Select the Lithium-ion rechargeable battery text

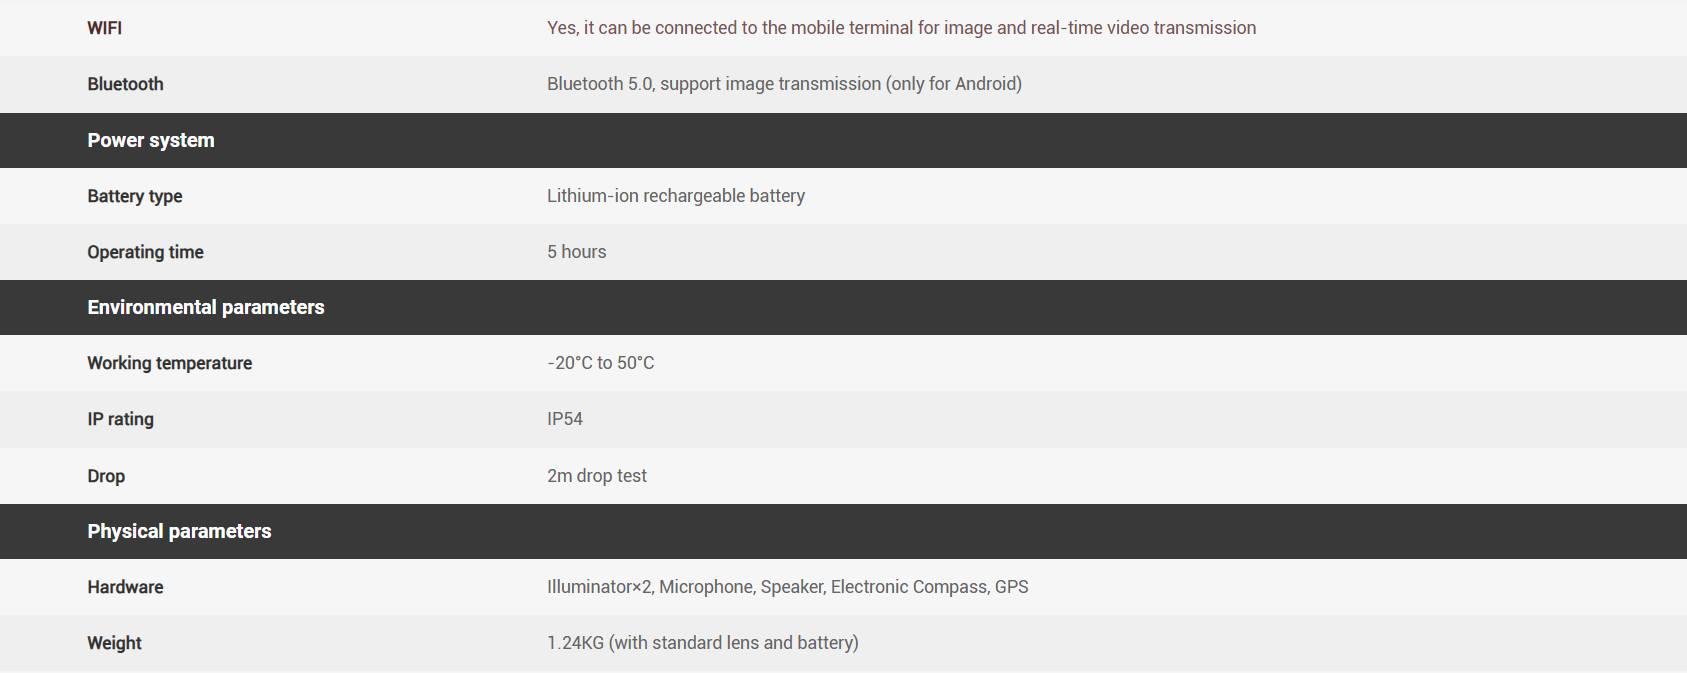(675, 196)
